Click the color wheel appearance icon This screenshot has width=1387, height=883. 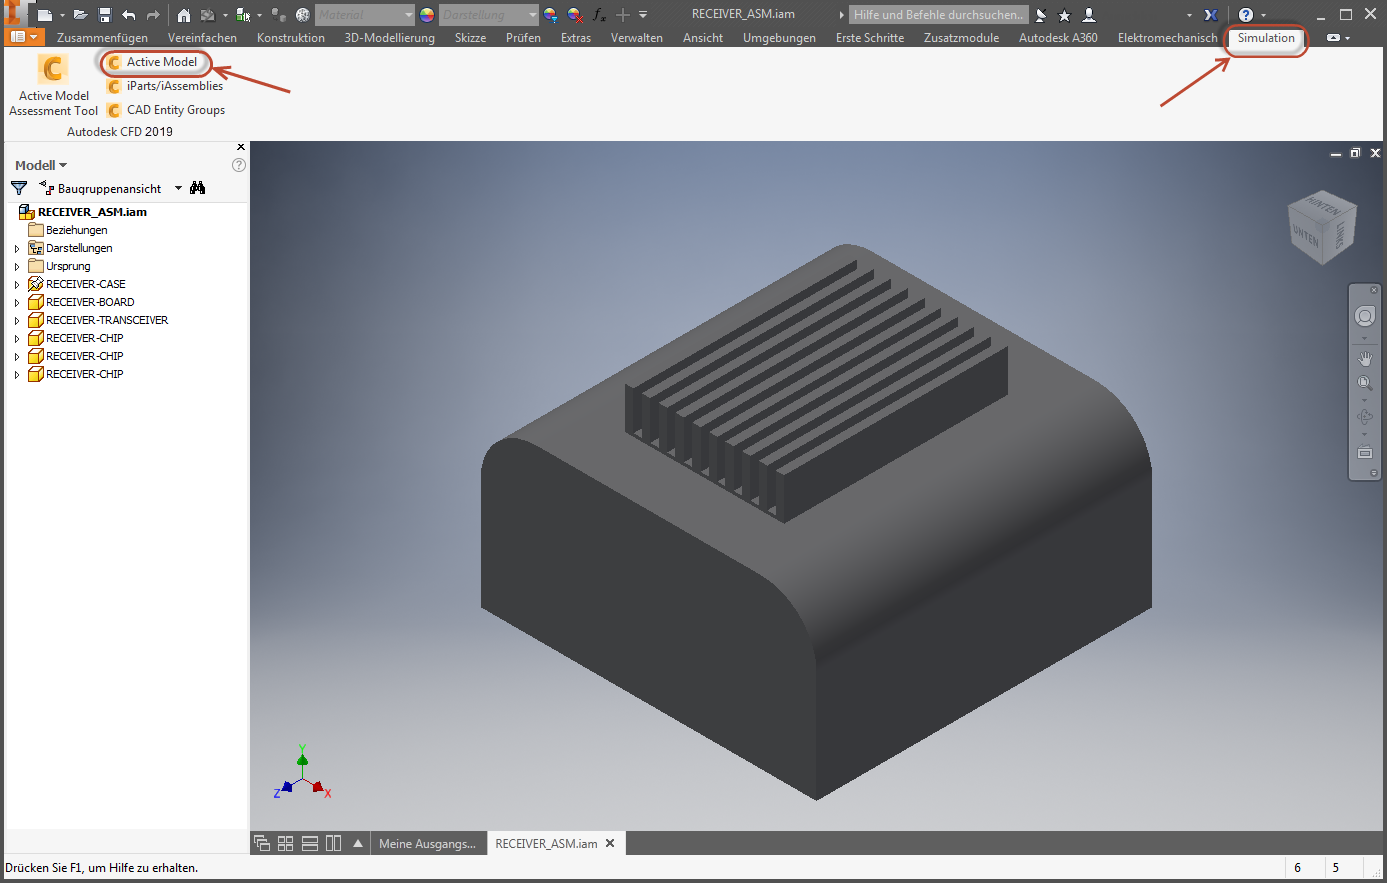427,15
